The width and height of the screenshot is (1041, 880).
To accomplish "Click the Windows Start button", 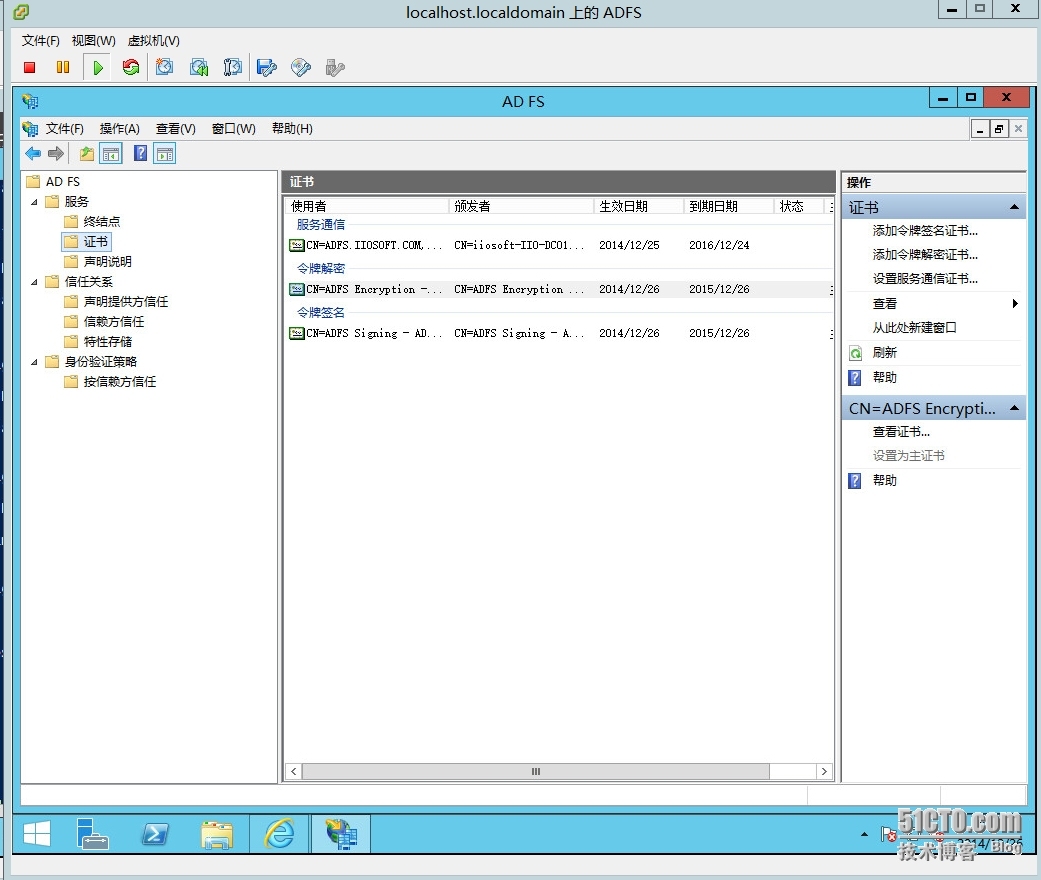I will 37,834.
